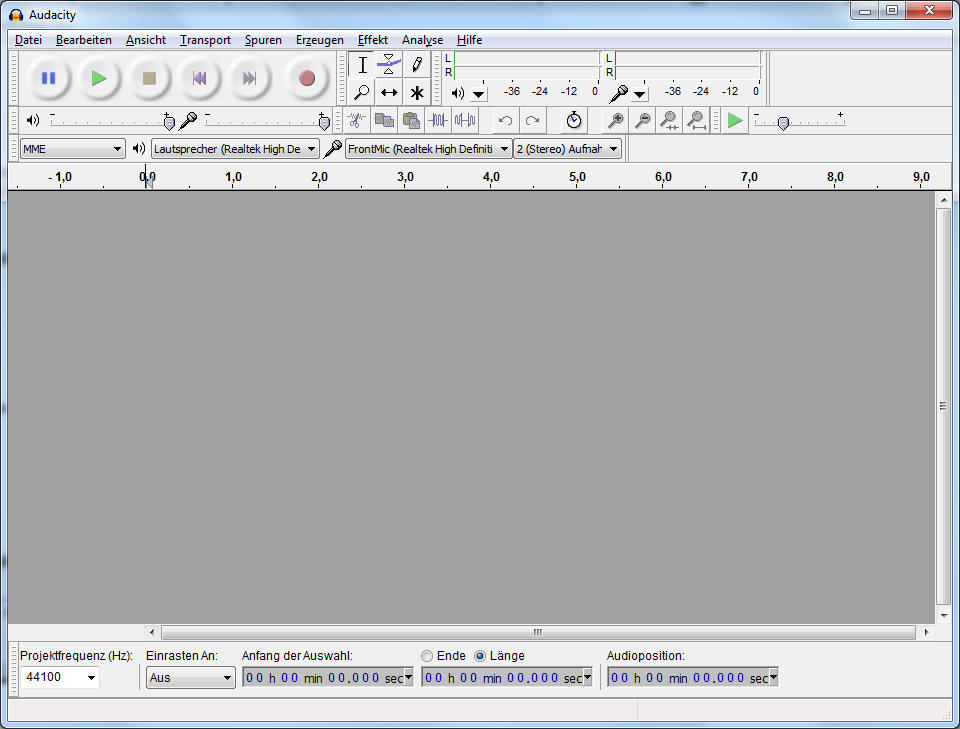Select the Envelope tool
Image resolution: width=960 pixels, height=729 pixels.
pyautogui.click(x=389, y=64)
